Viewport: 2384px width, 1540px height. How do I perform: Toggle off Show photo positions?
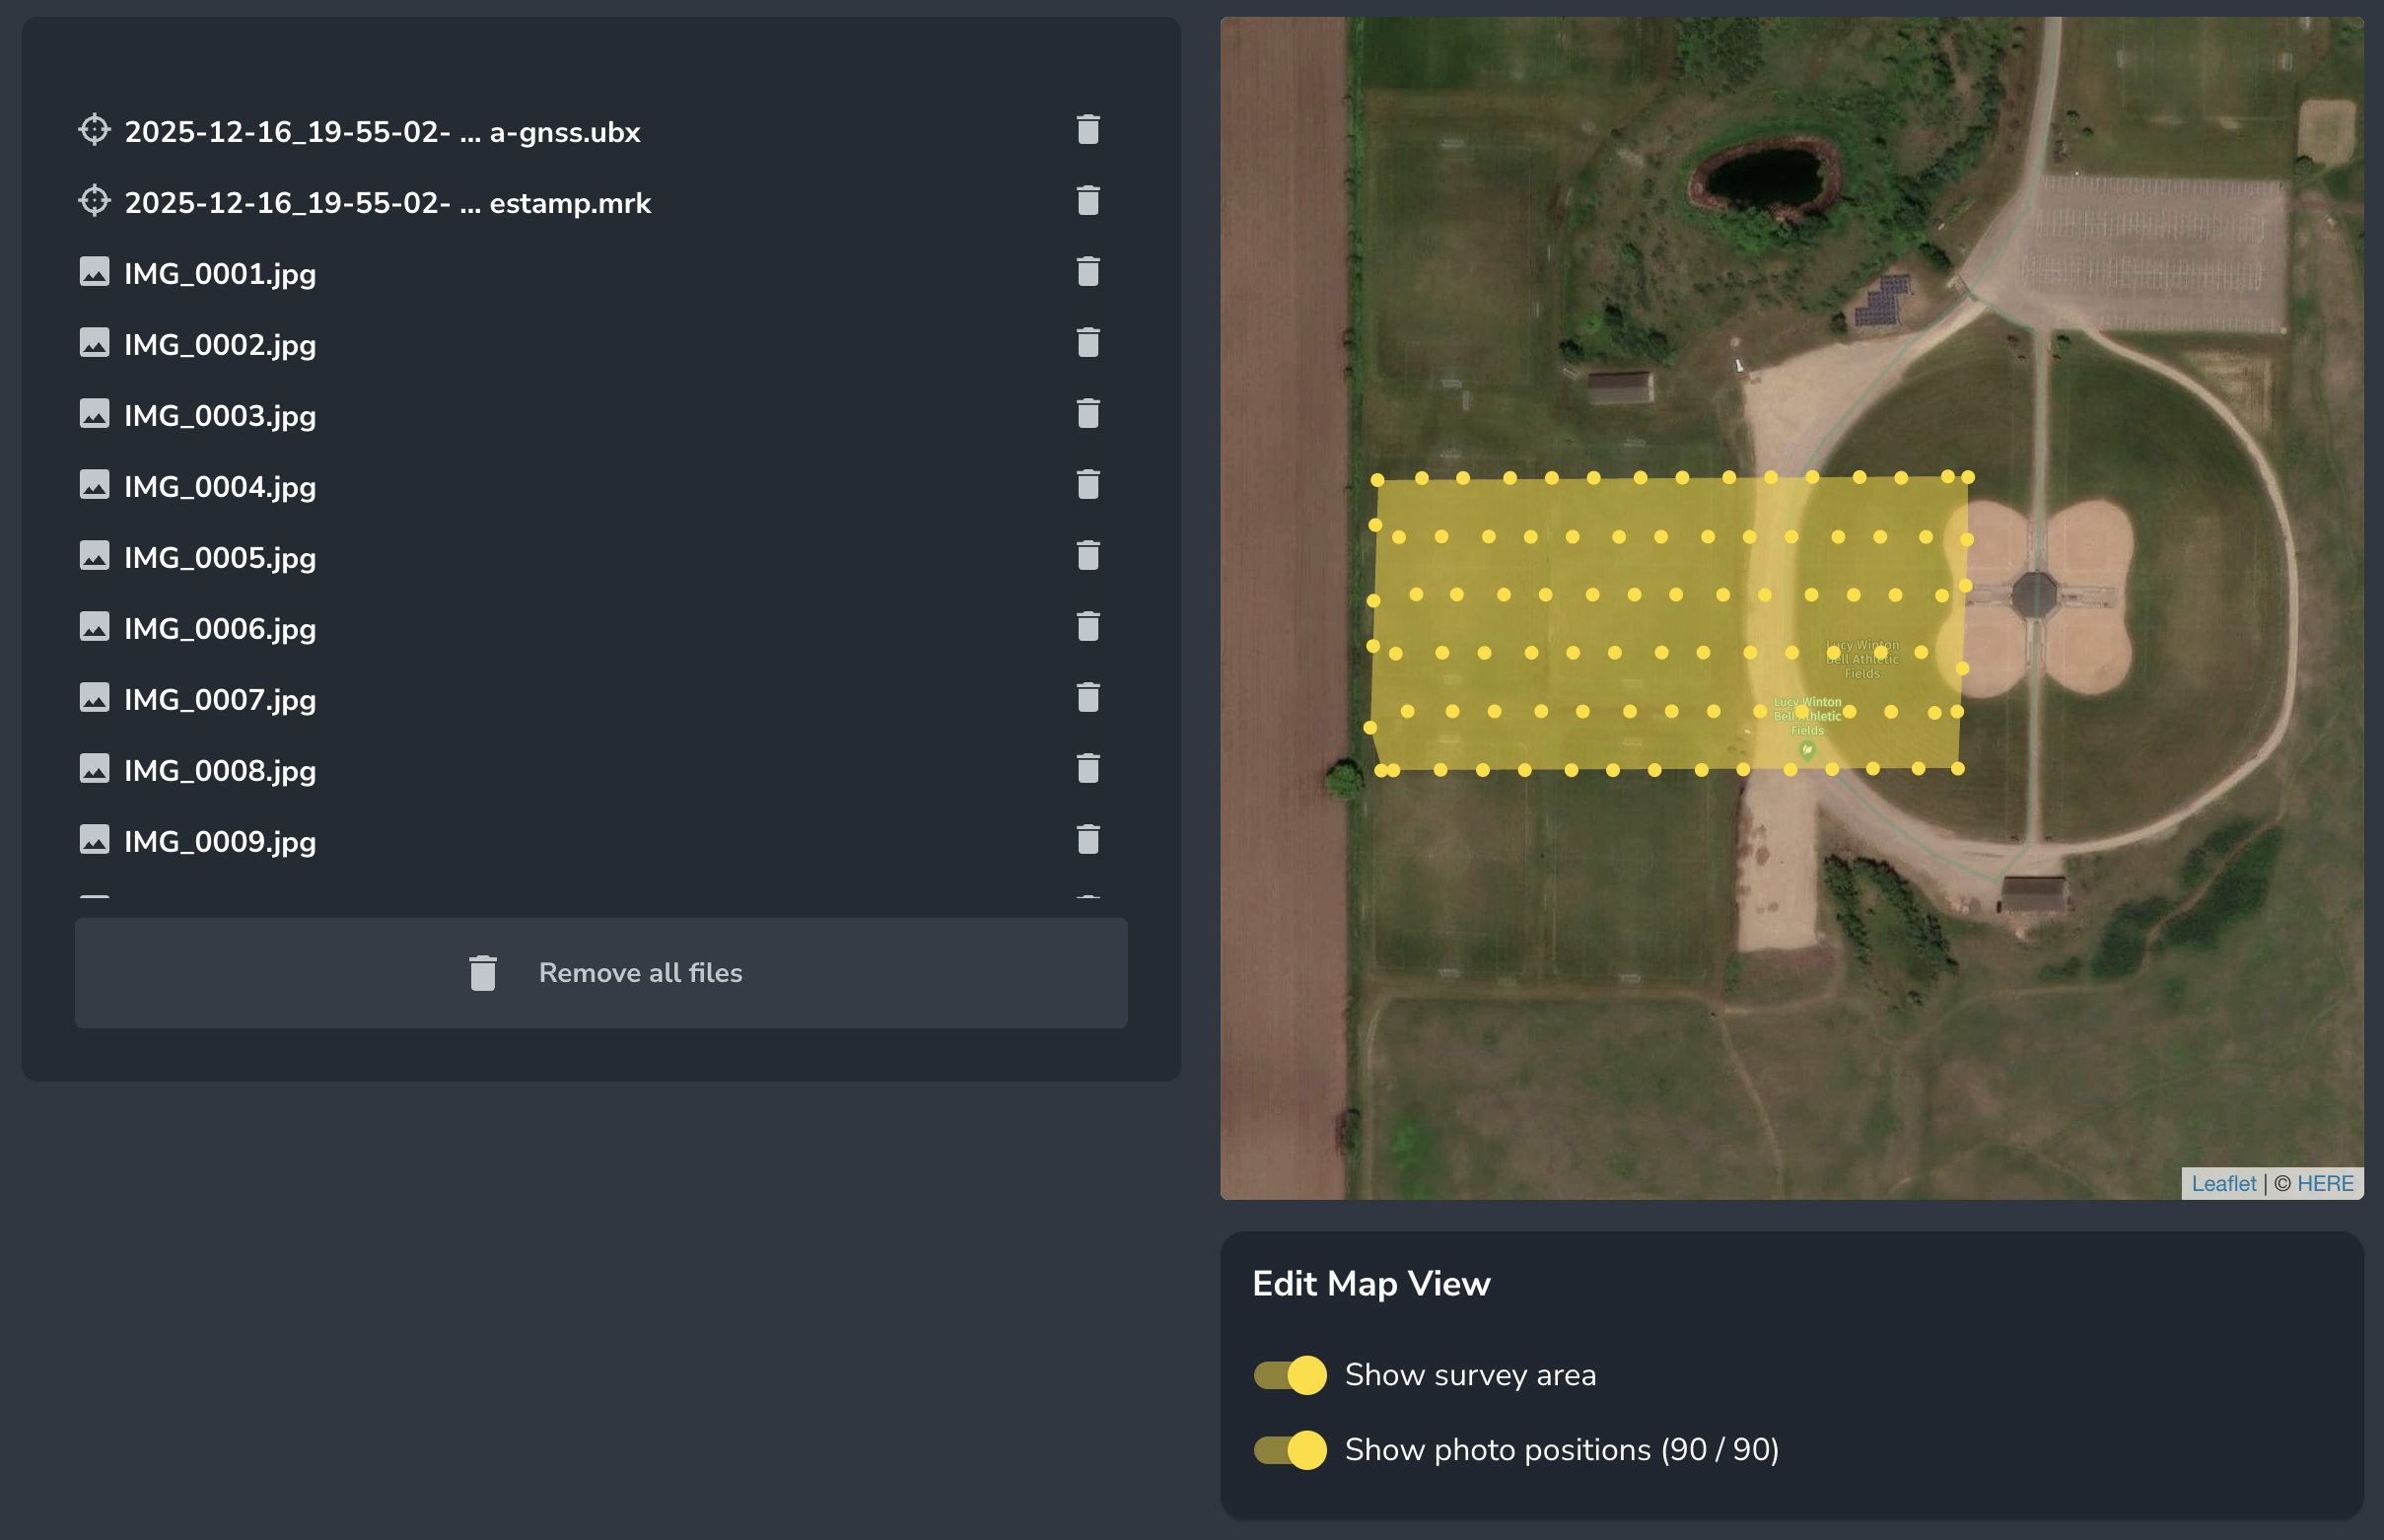coord(1290,1450)
